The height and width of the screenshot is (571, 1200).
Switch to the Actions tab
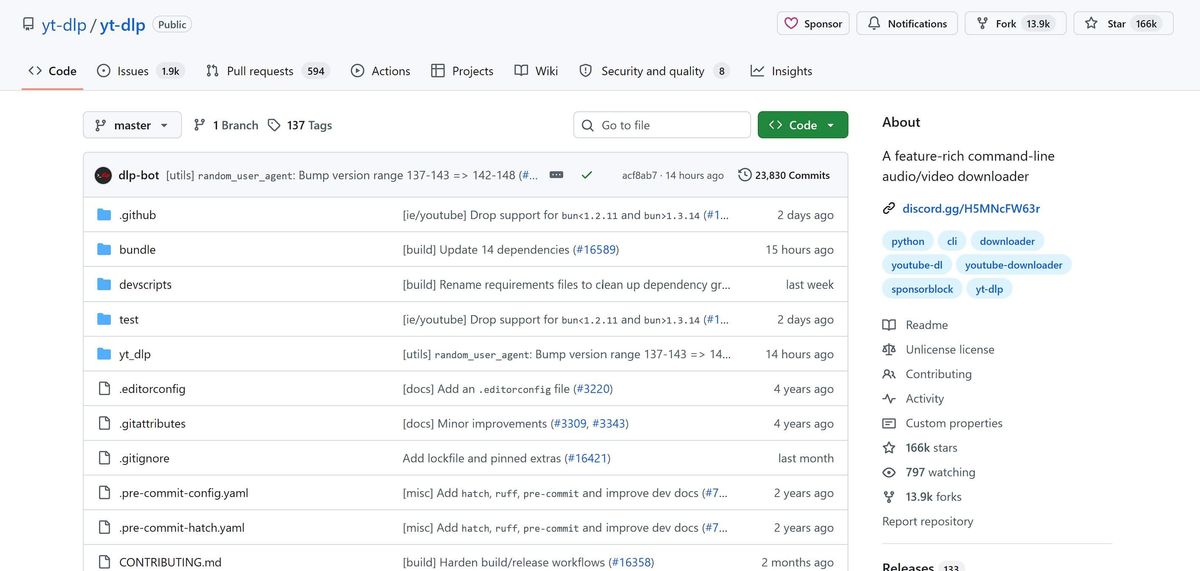pos(380,71)
